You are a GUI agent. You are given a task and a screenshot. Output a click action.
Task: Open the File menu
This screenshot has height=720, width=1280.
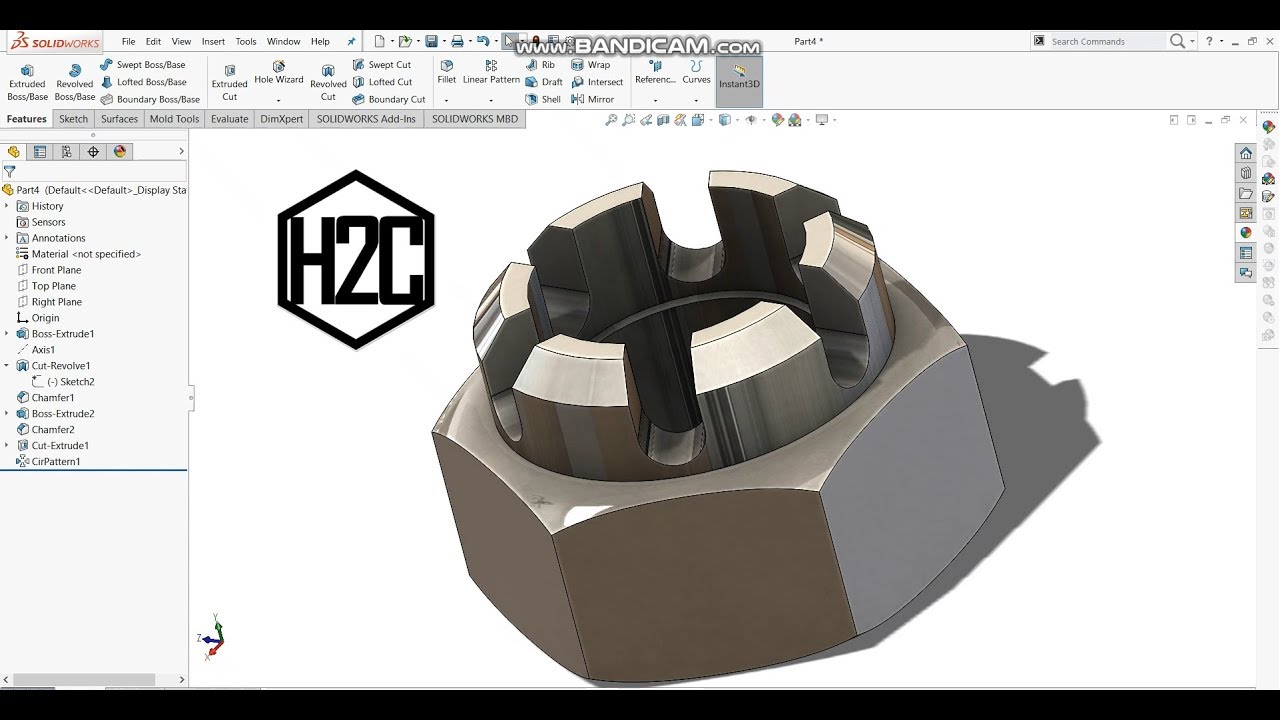(x=129, y=42)
